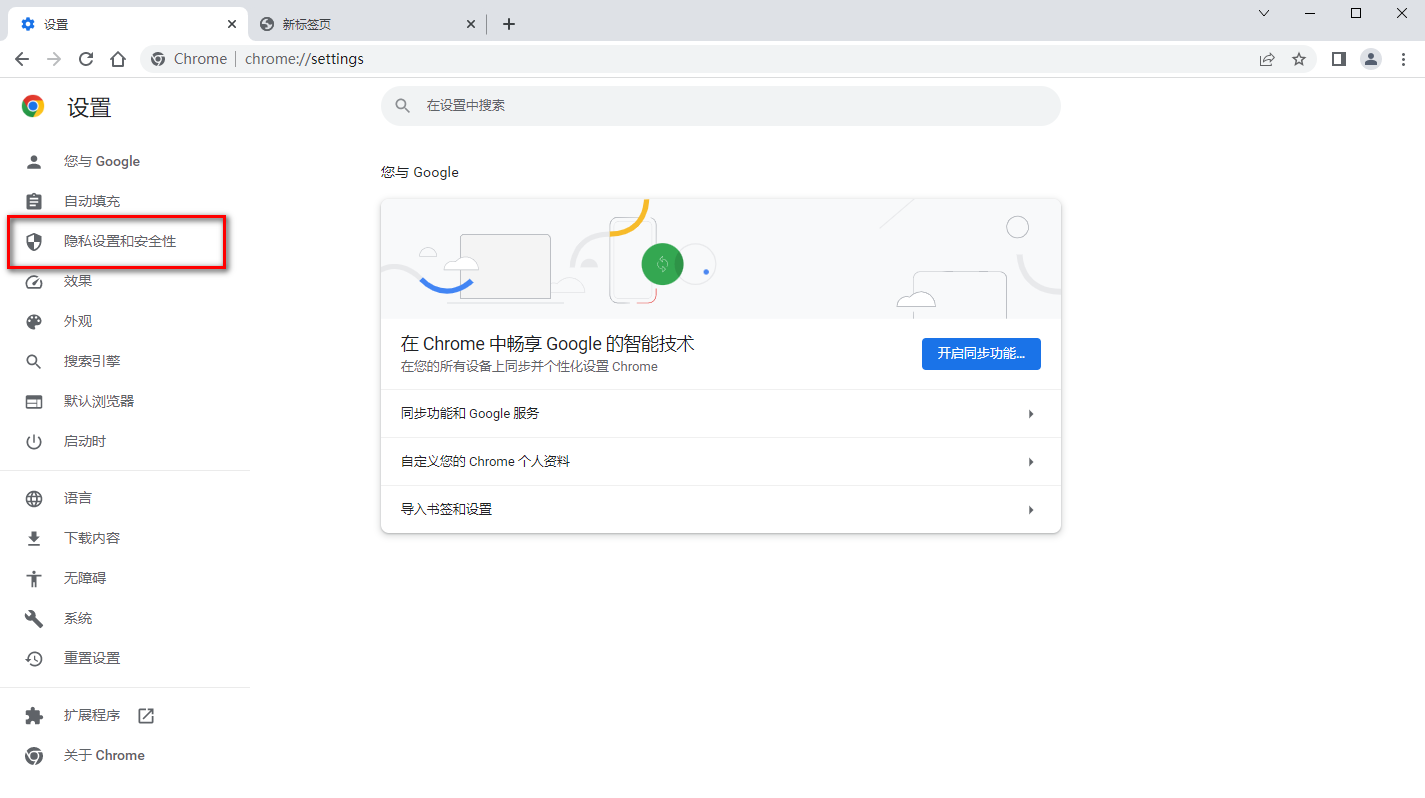Image resolution: width=1425 pixels, height=798 pixels.
Task: Click the globe icon for 语言
Action: [x=34, y=498]
